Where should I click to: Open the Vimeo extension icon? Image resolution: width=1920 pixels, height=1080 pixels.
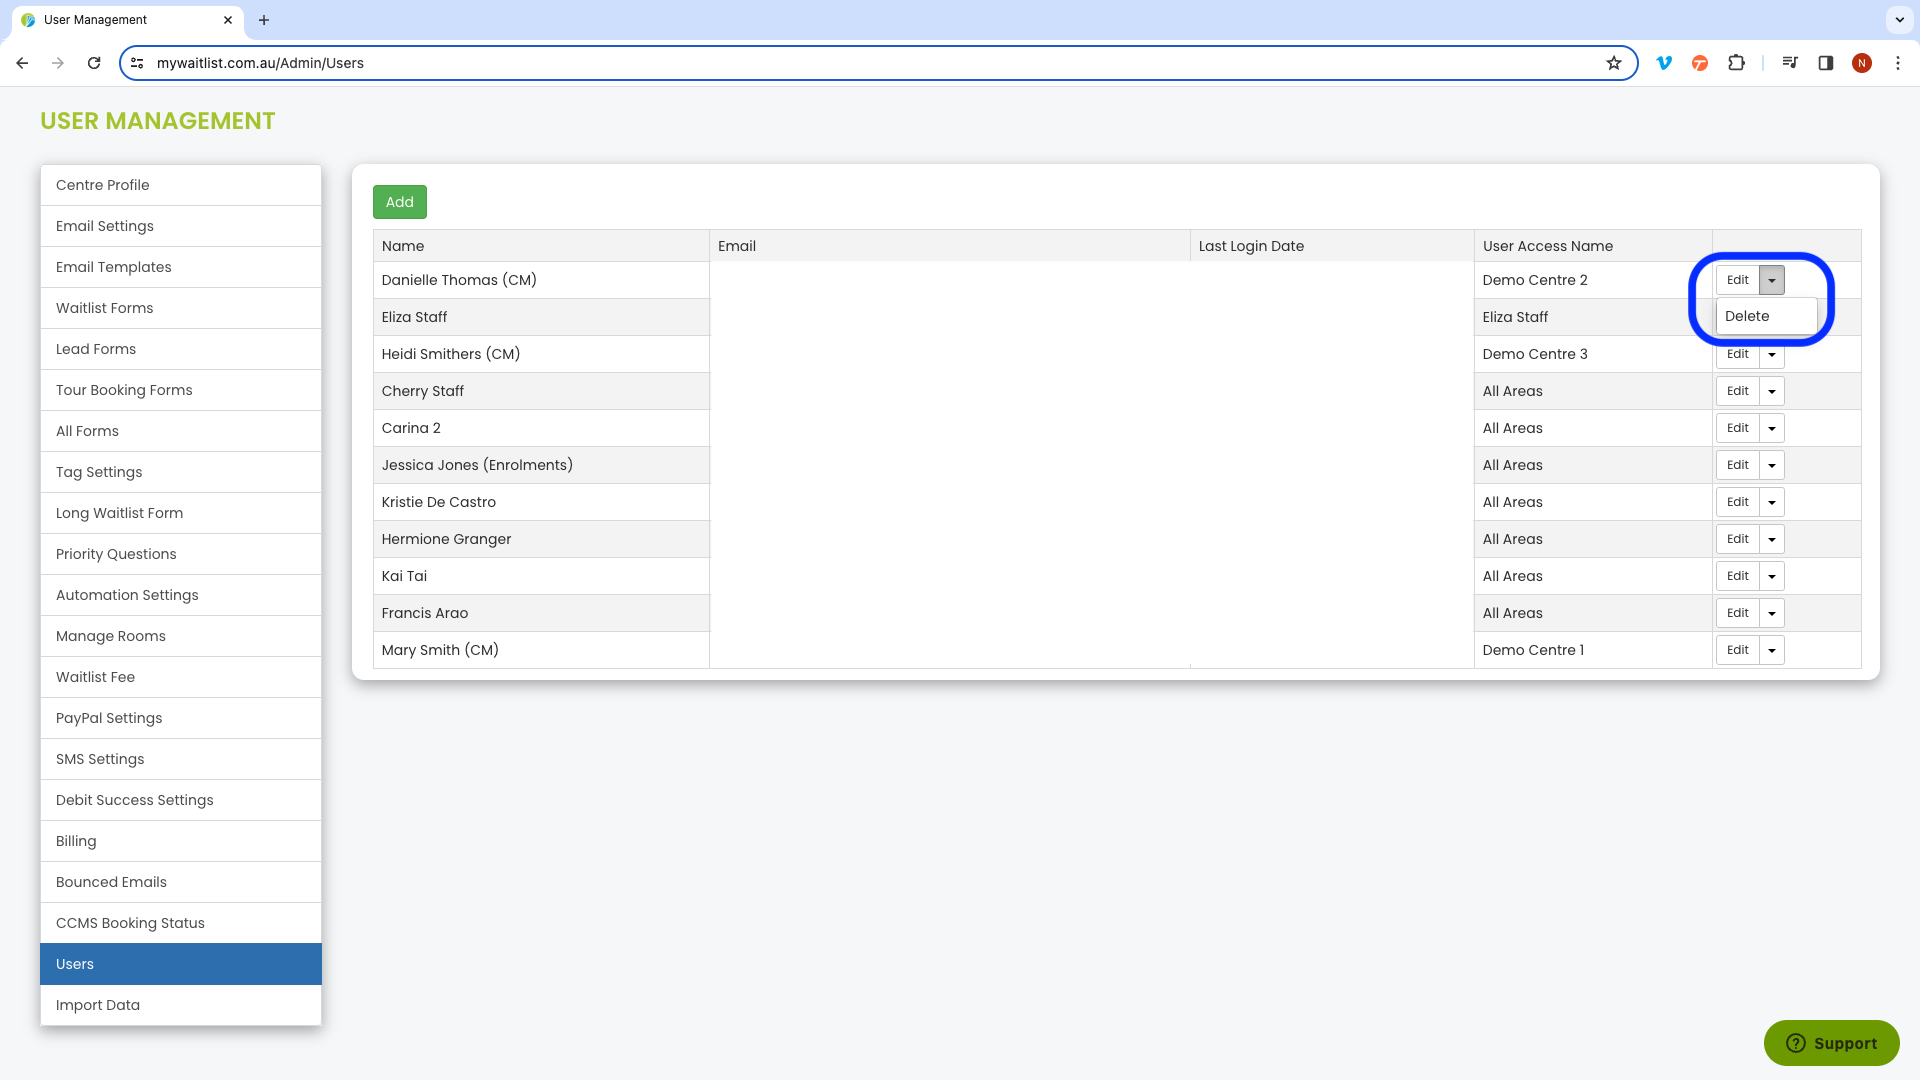[1664, 63]
